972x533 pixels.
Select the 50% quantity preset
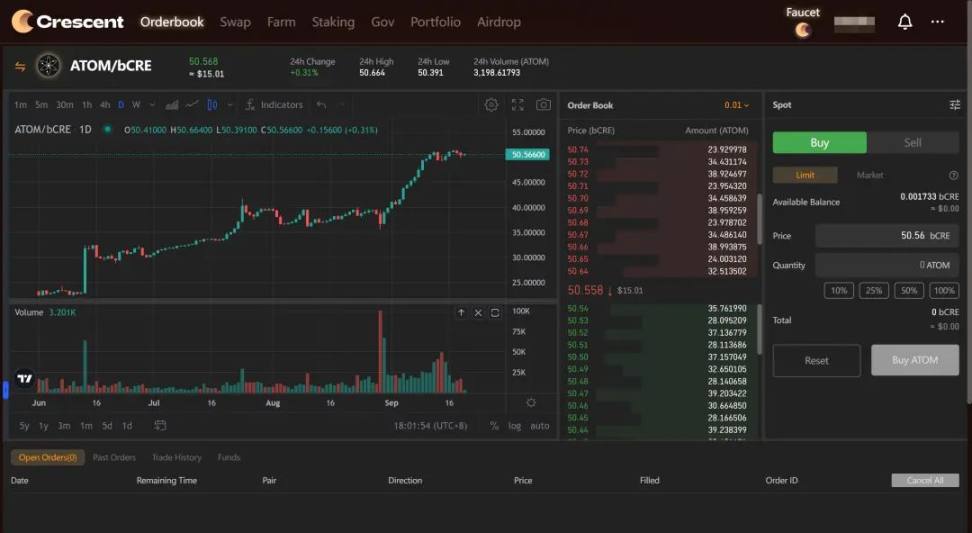(908, 290)
